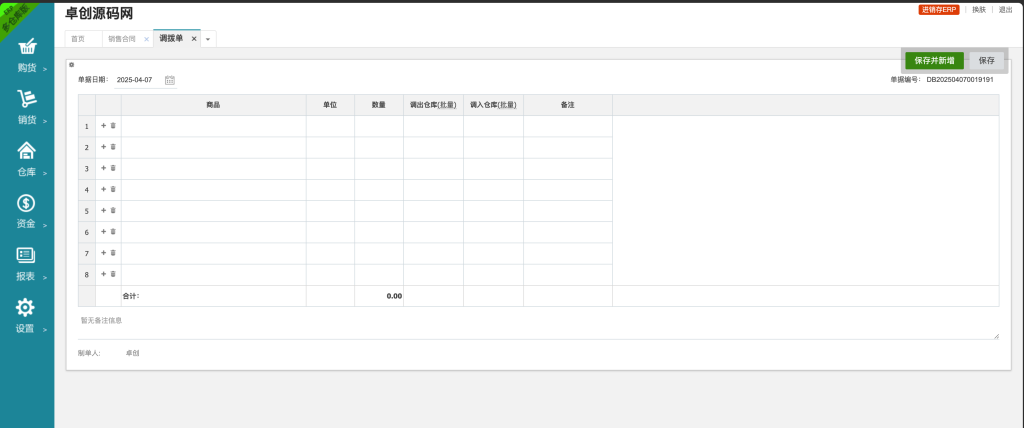Add a row after row 6
The width and height of the screenshot is (1024, 428).
click(x=103, y=231)
